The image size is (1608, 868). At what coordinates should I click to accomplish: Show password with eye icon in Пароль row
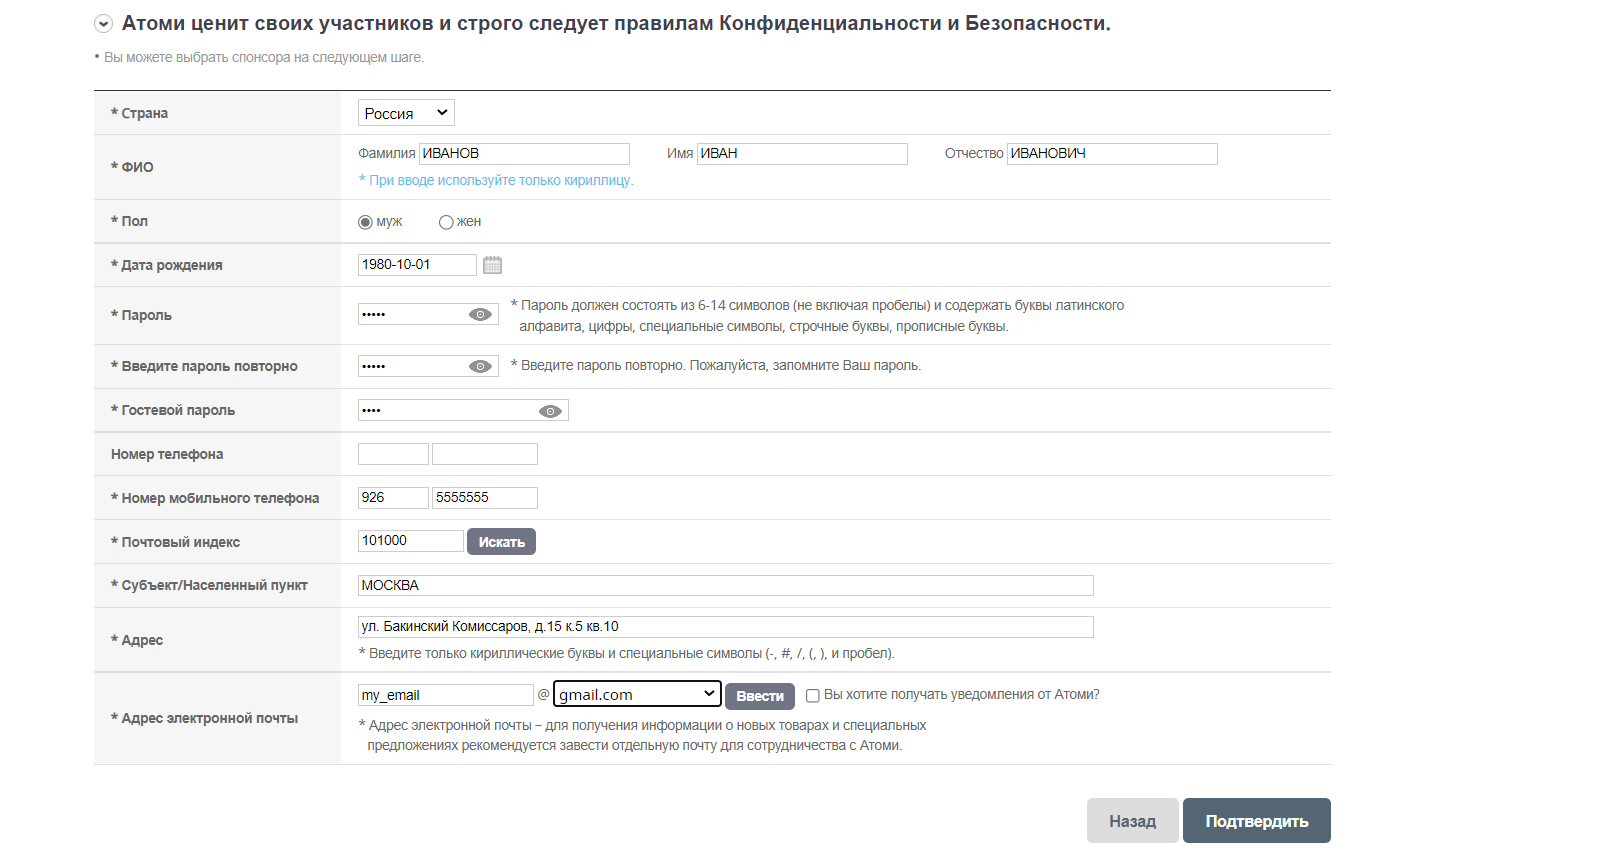tap(480, 314)
